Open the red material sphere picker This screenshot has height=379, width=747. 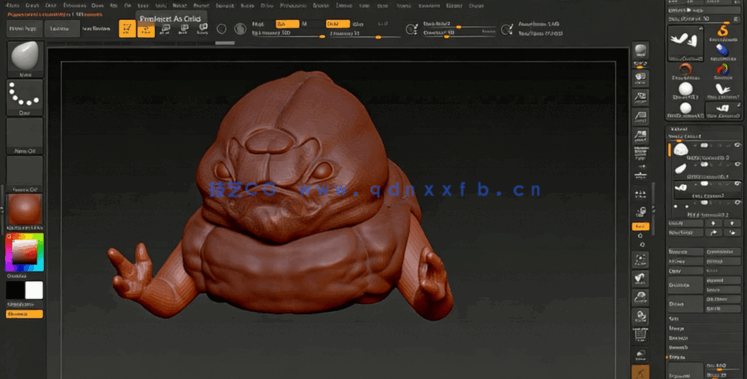click(x=25, y=210)
